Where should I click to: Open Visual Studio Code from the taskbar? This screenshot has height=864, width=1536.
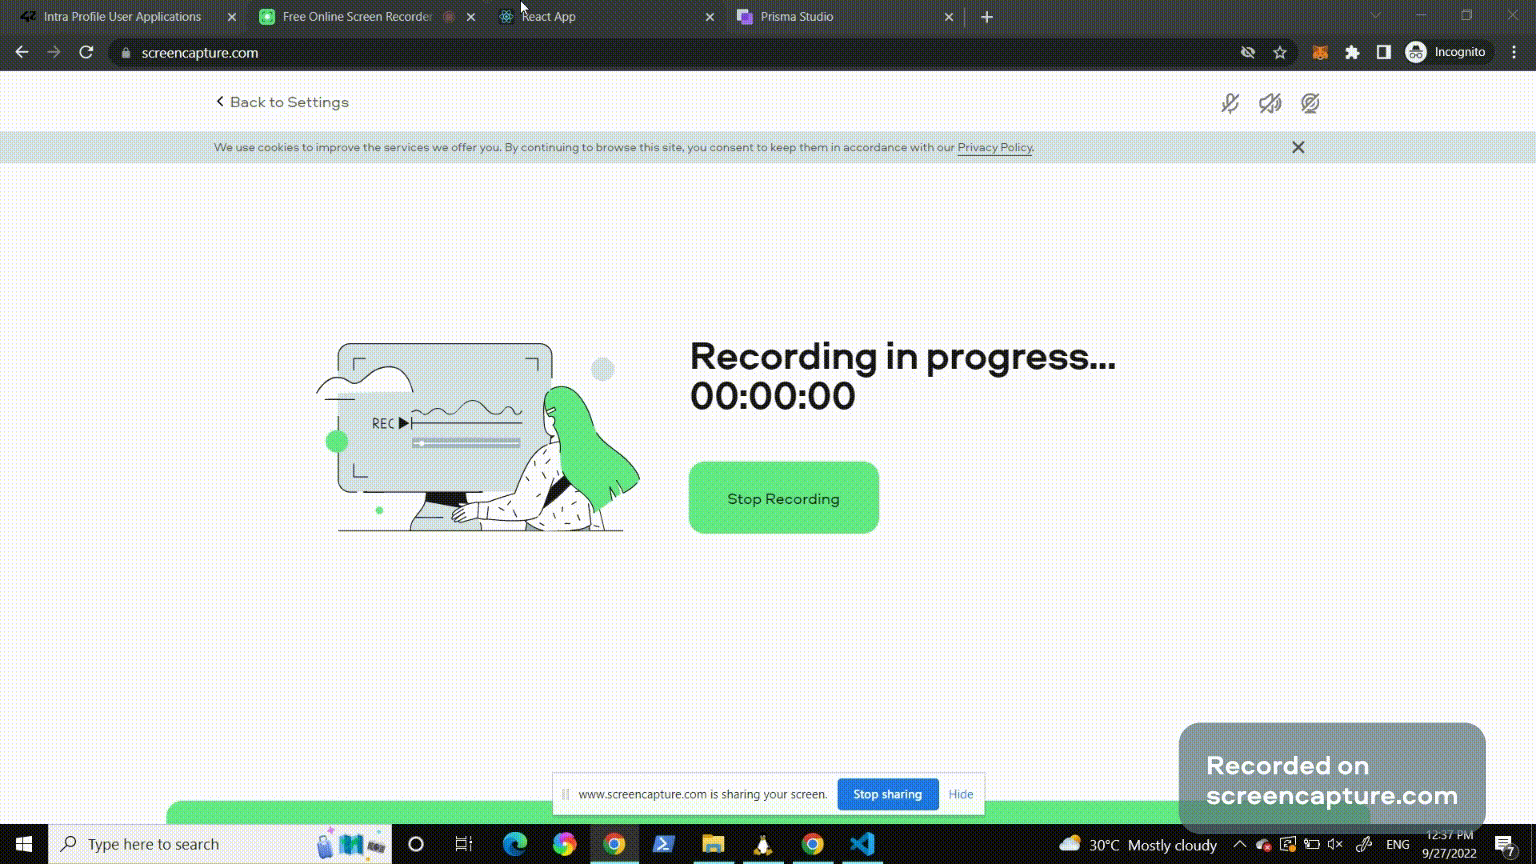(x=862, y=844)
